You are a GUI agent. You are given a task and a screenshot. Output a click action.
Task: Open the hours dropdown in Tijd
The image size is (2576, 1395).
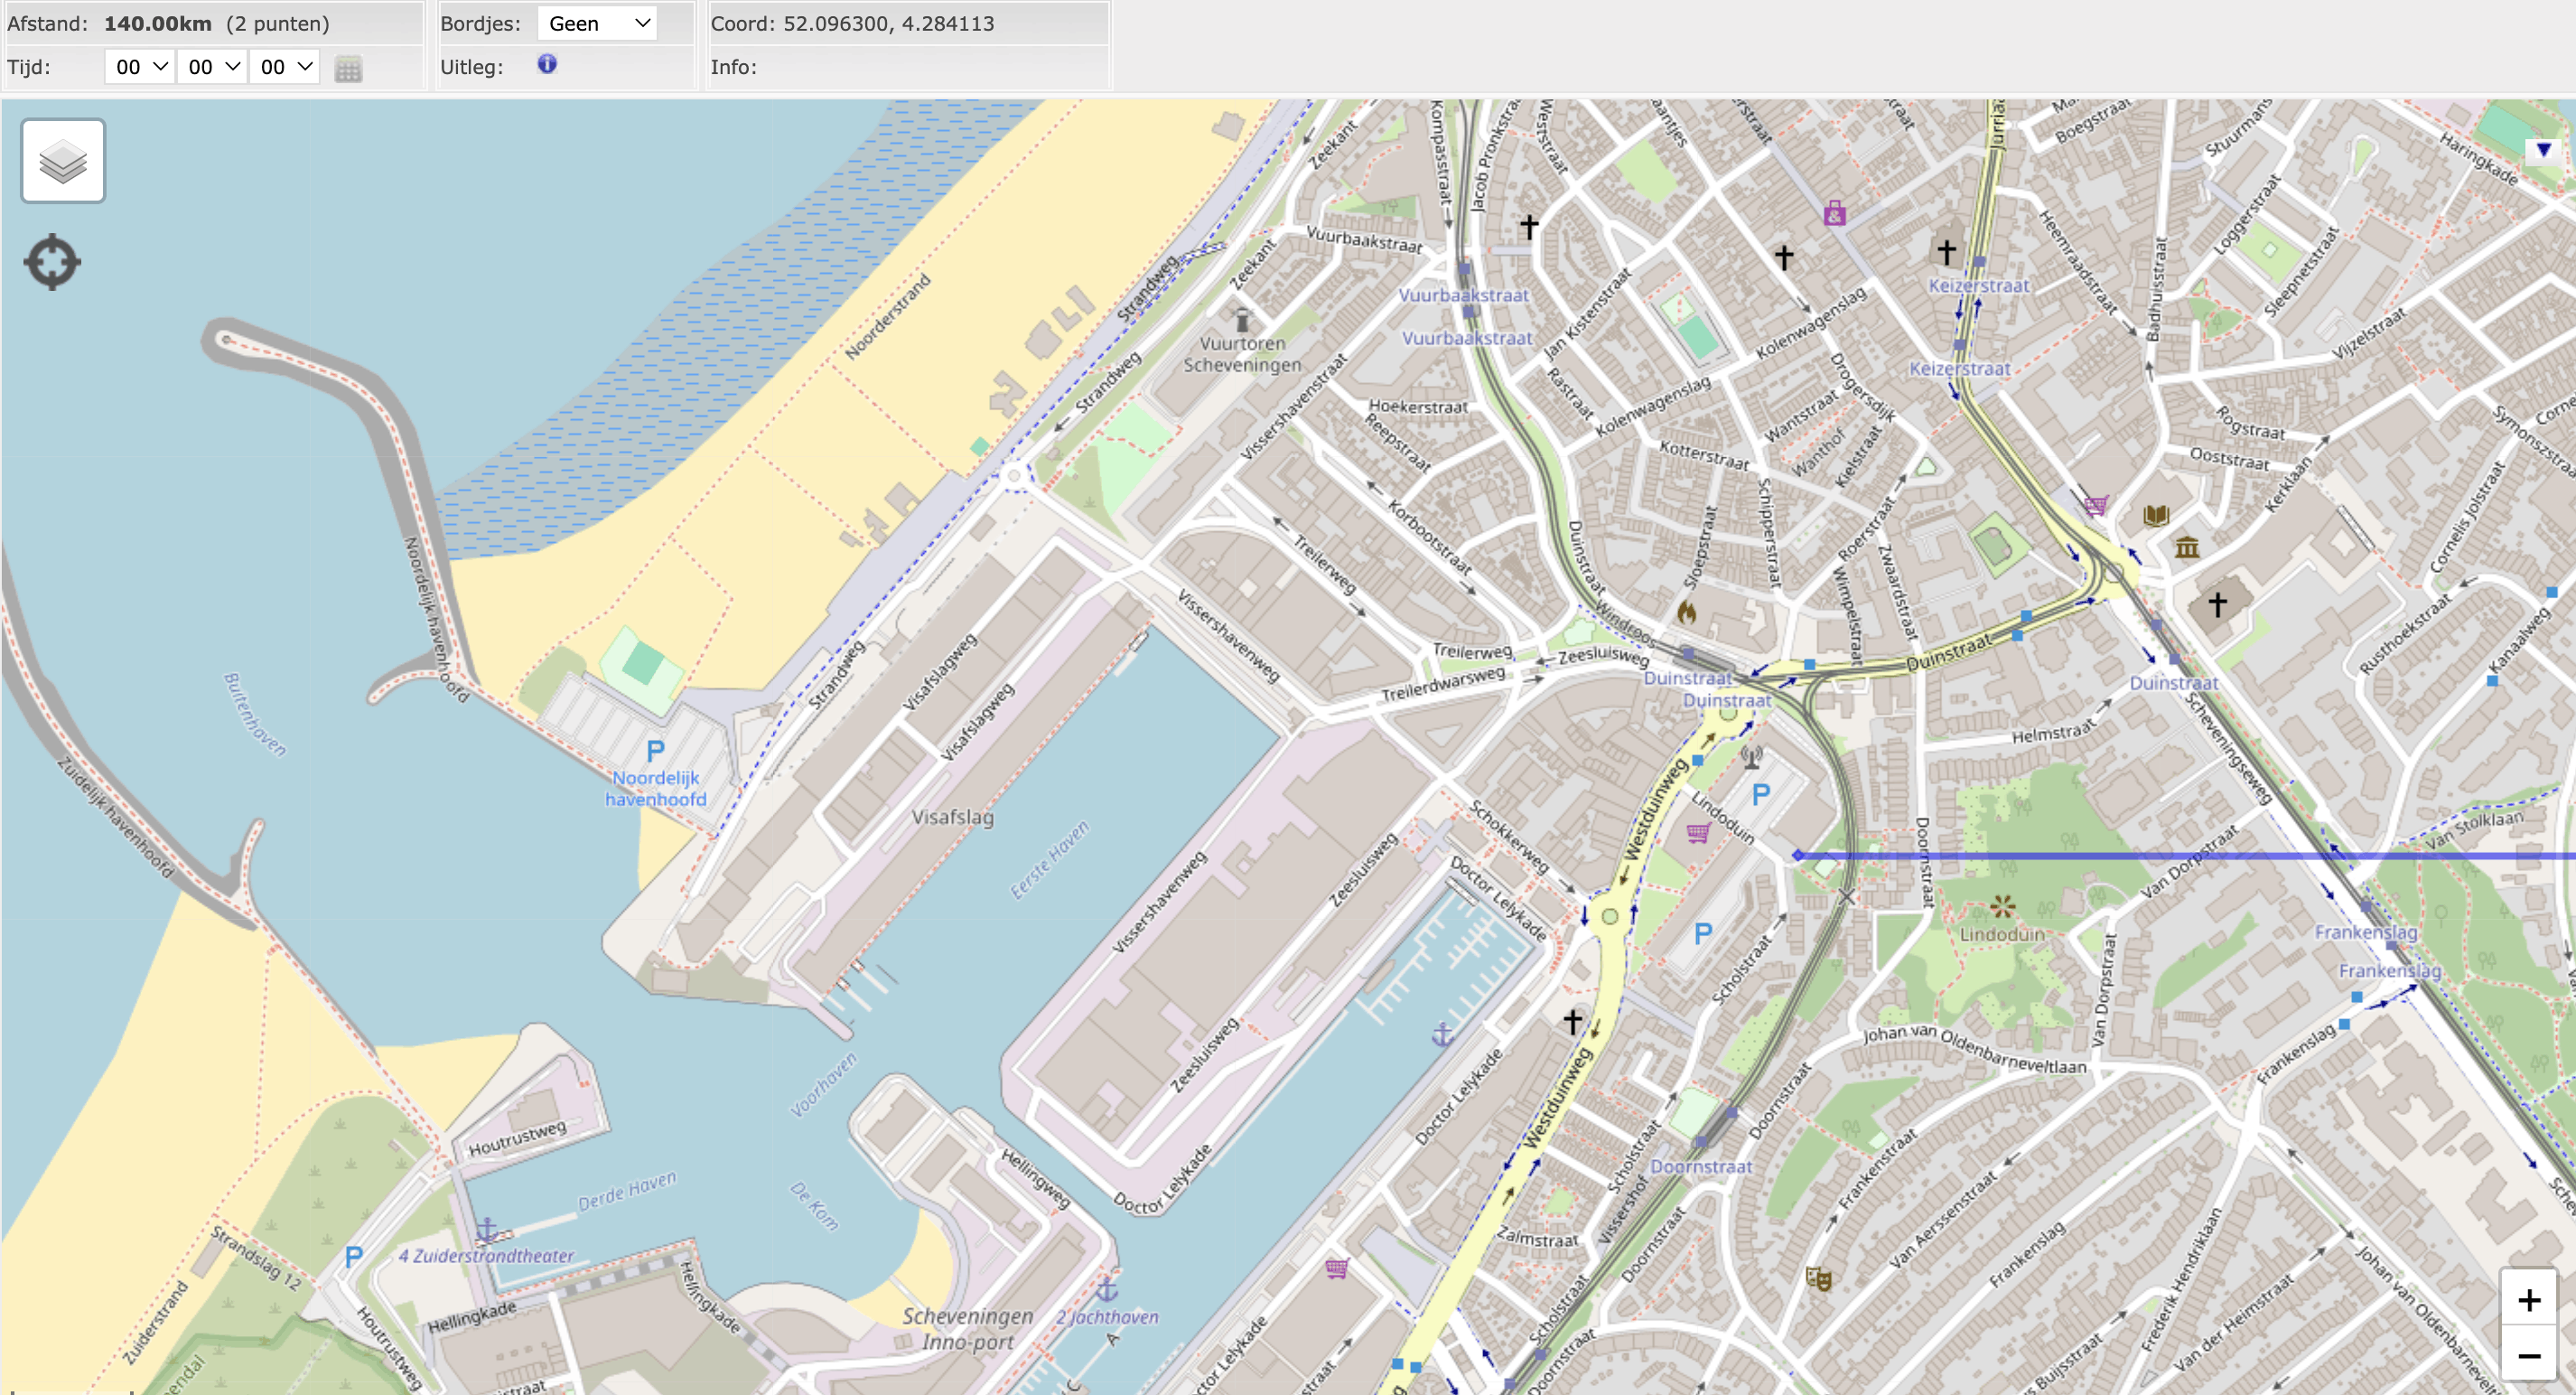click(x=140, y=67)
